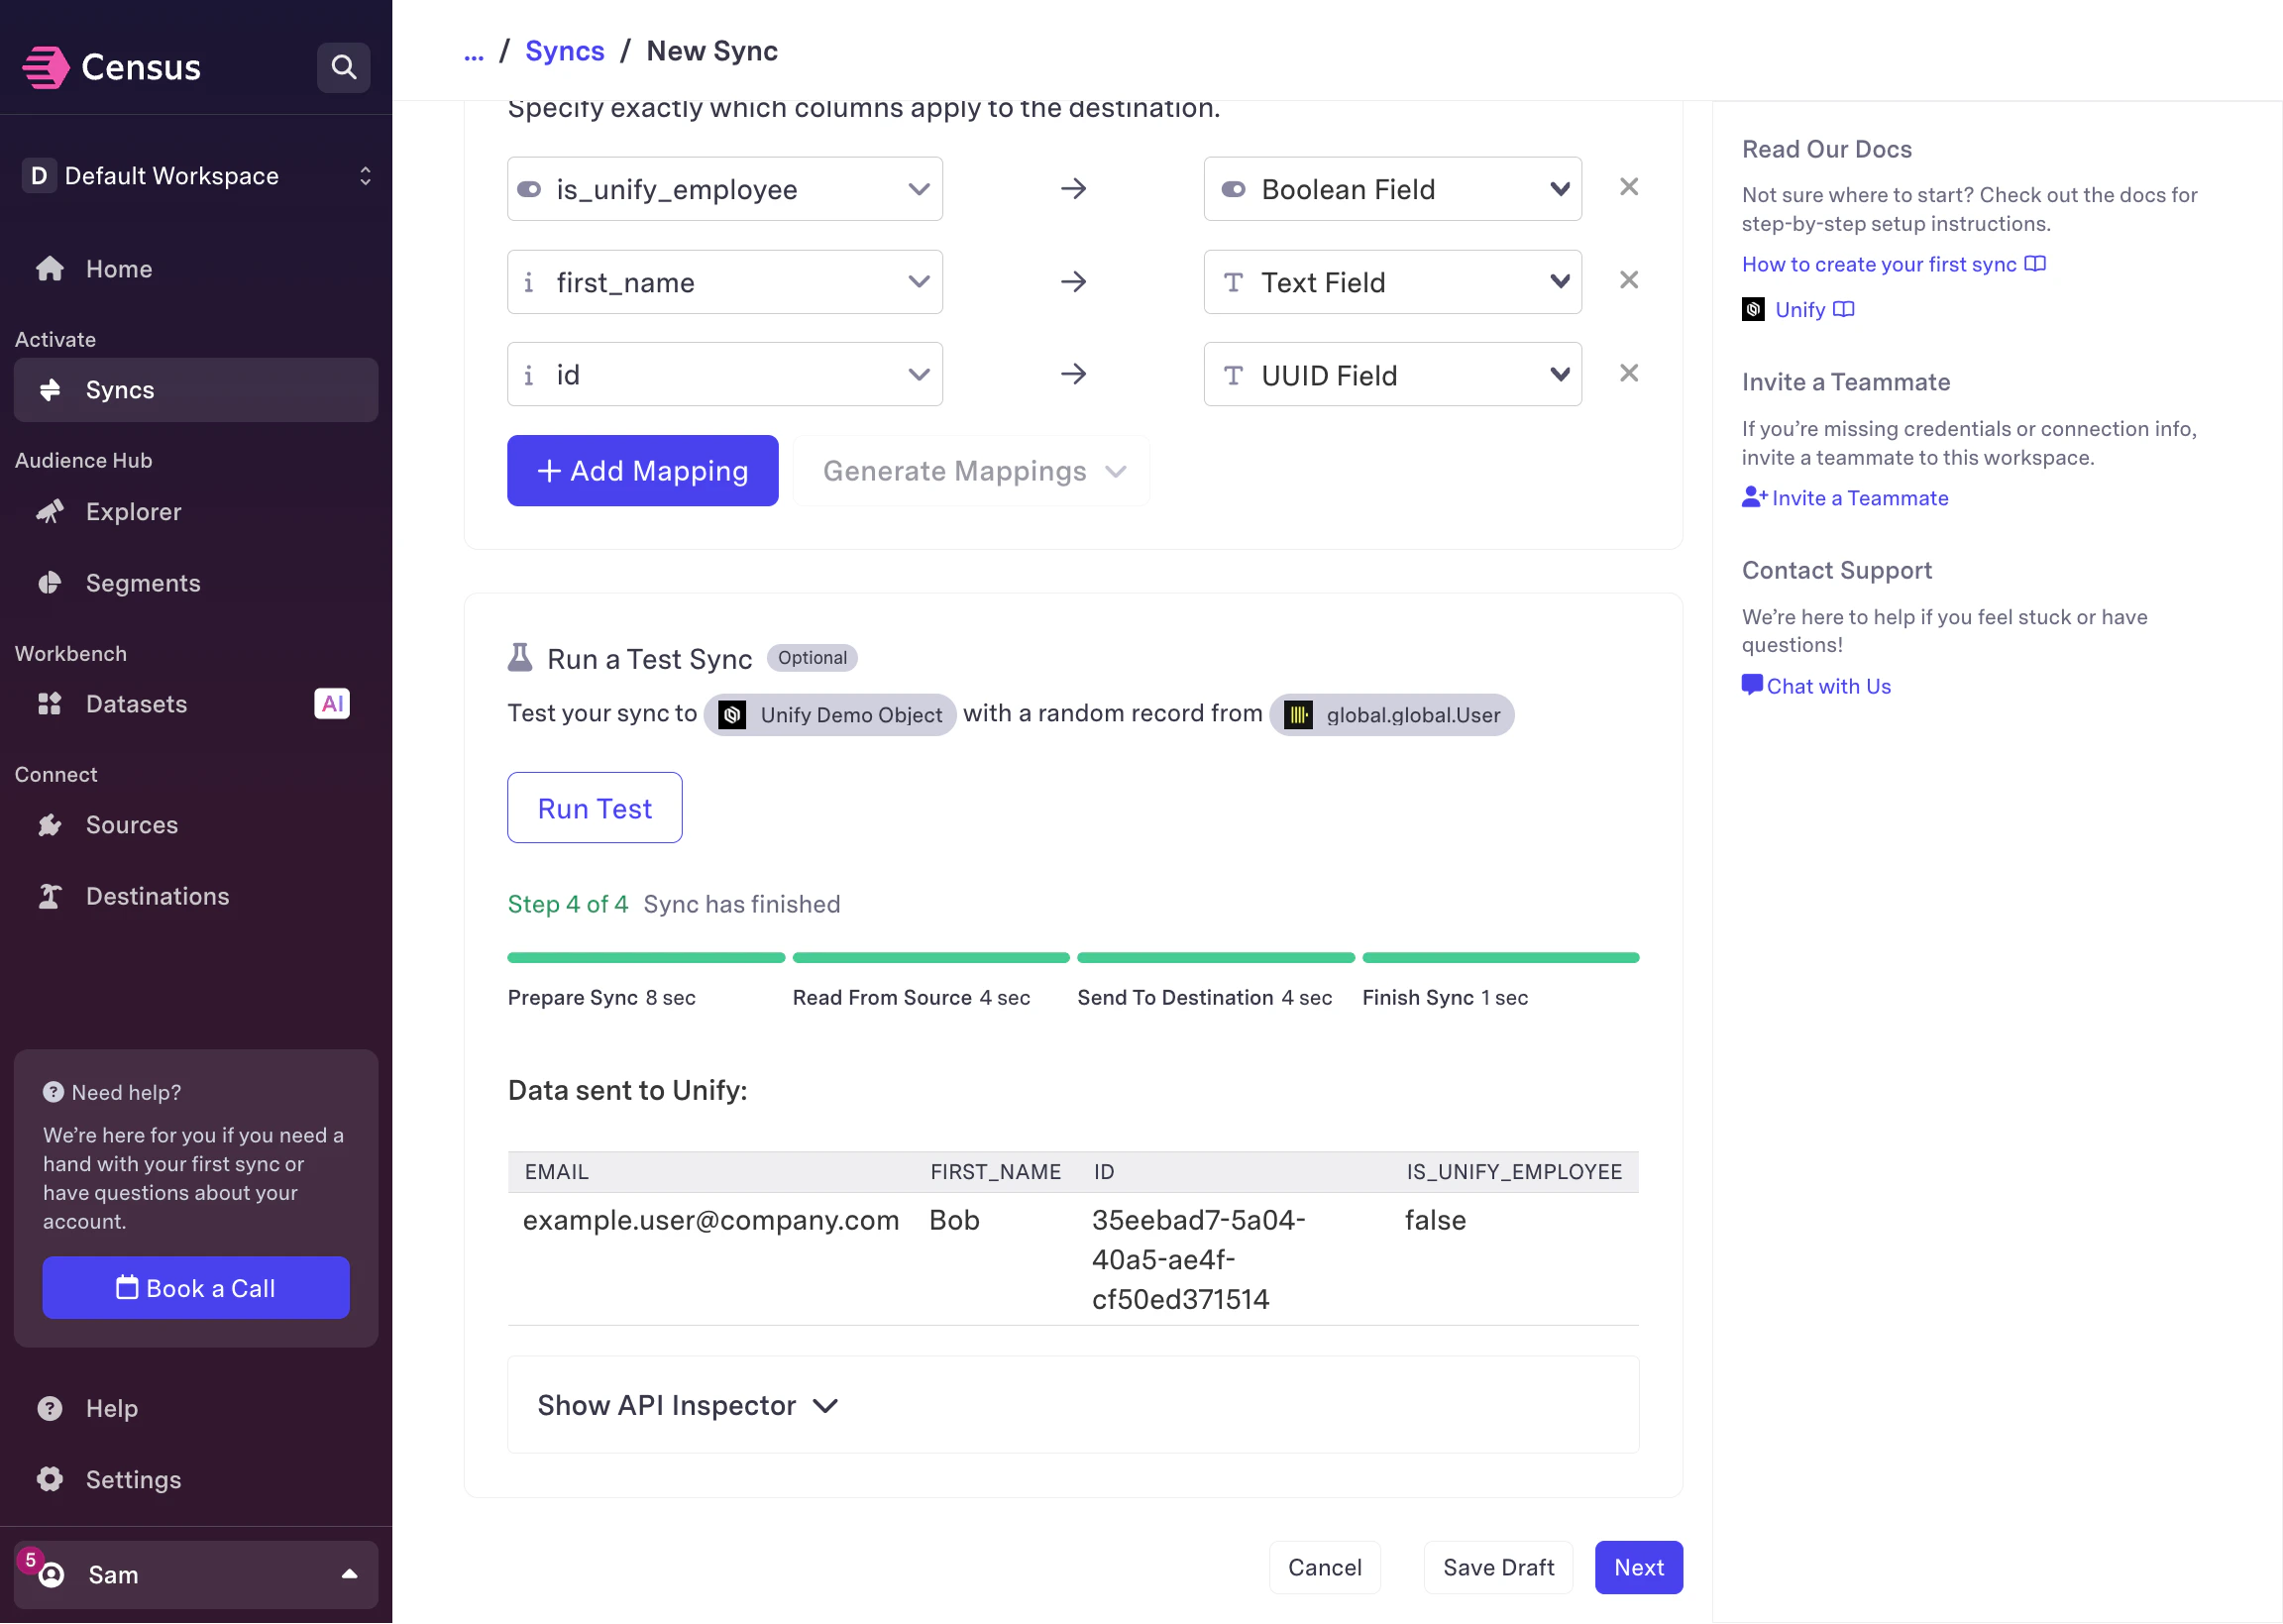
Task: Click the Syncs breadcrumb link
Action: [564, 51]
